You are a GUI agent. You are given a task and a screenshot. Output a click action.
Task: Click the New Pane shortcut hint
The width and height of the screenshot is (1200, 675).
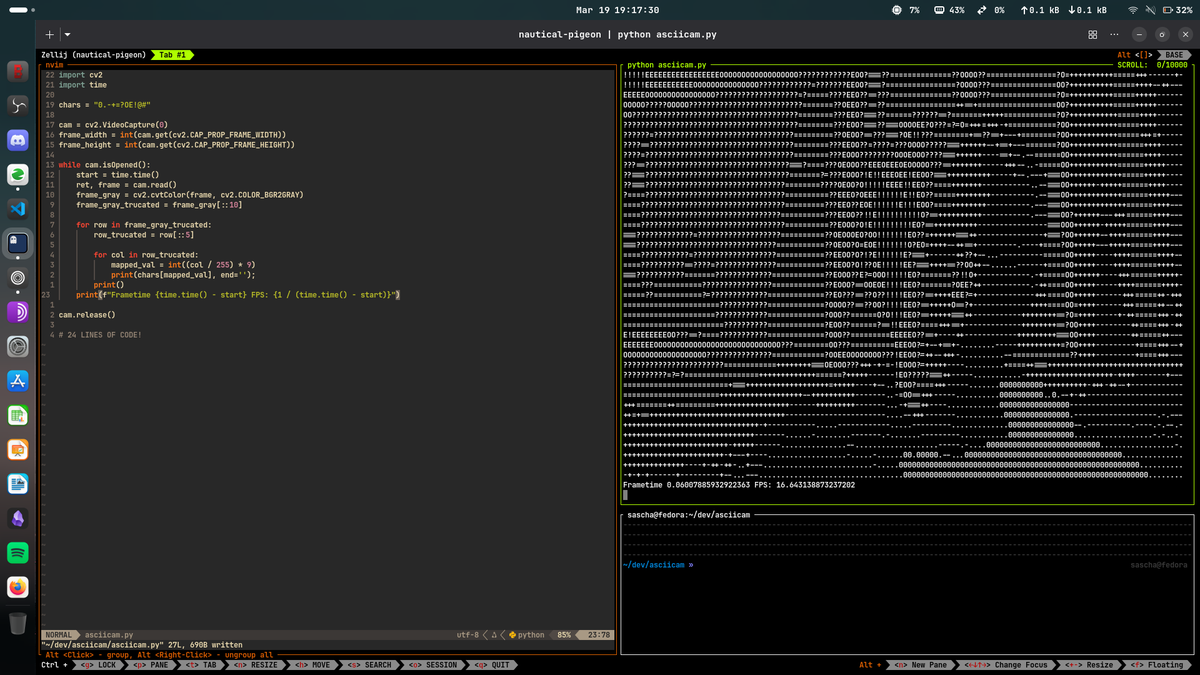tap(919, 665)
